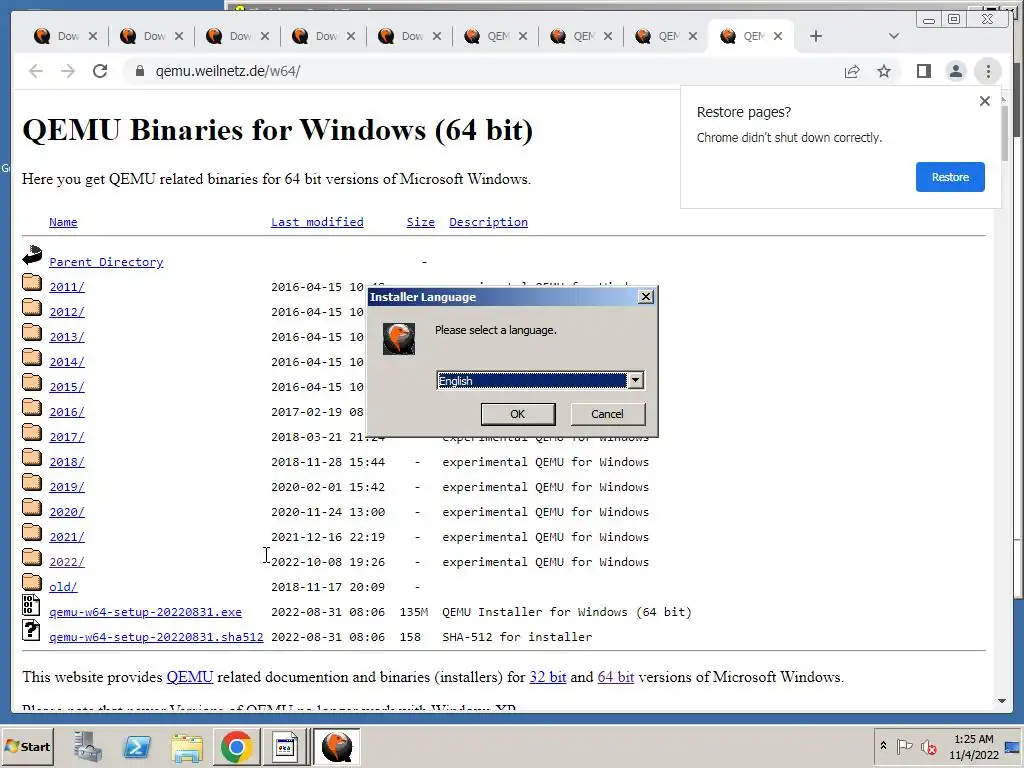Sort listing by Description column
The image size is (1024, 768).
(x=488, y=222)
